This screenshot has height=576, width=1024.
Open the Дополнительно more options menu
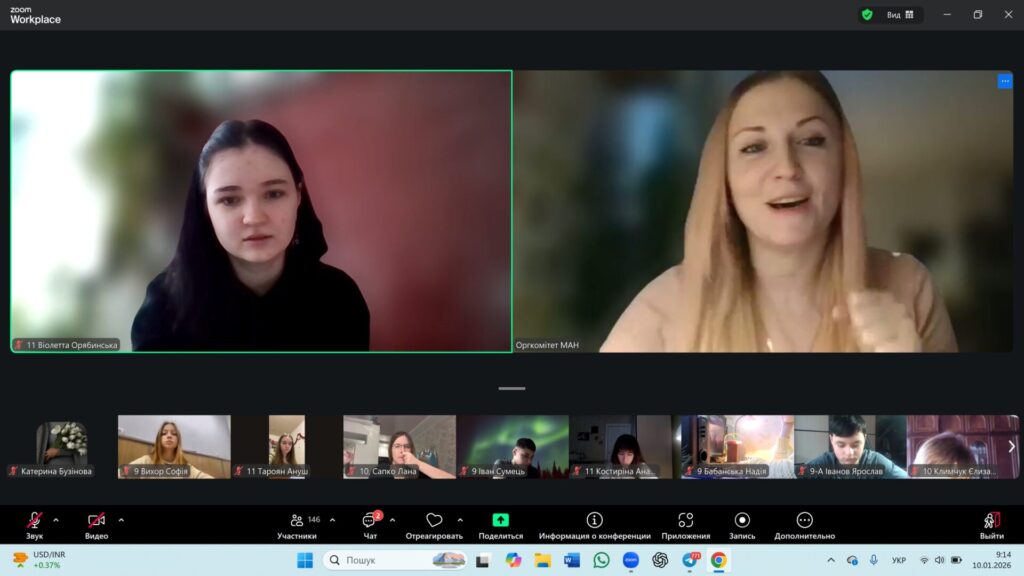(804, 522)
